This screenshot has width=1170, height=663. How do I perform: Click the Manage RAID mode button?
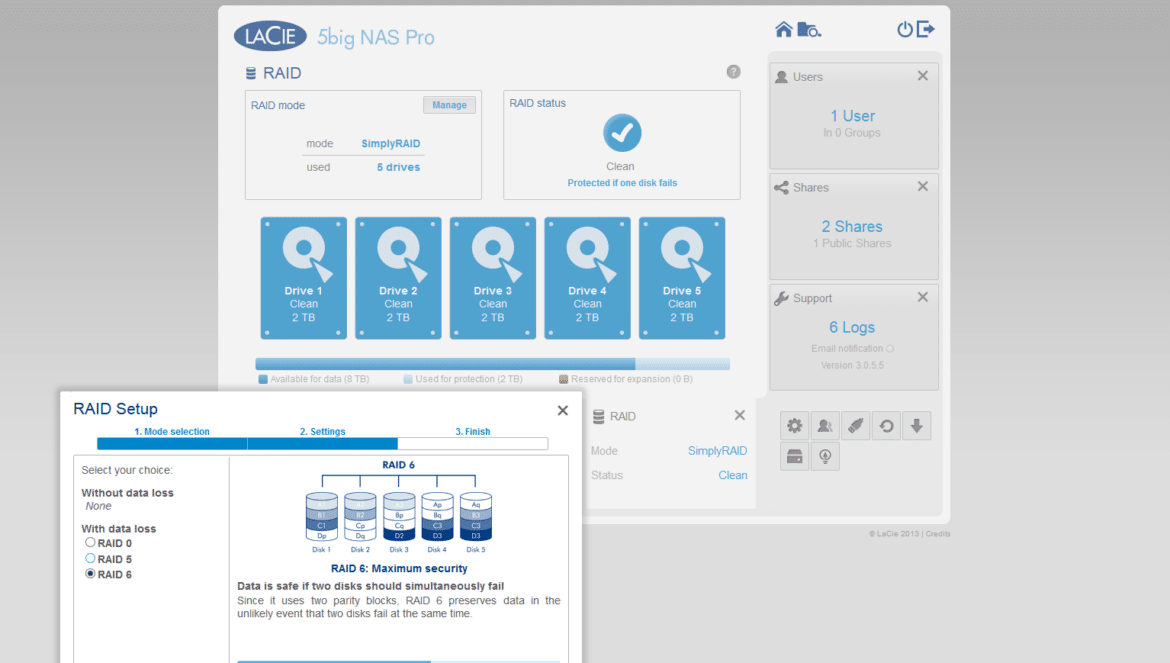click(x=449, y=105)
